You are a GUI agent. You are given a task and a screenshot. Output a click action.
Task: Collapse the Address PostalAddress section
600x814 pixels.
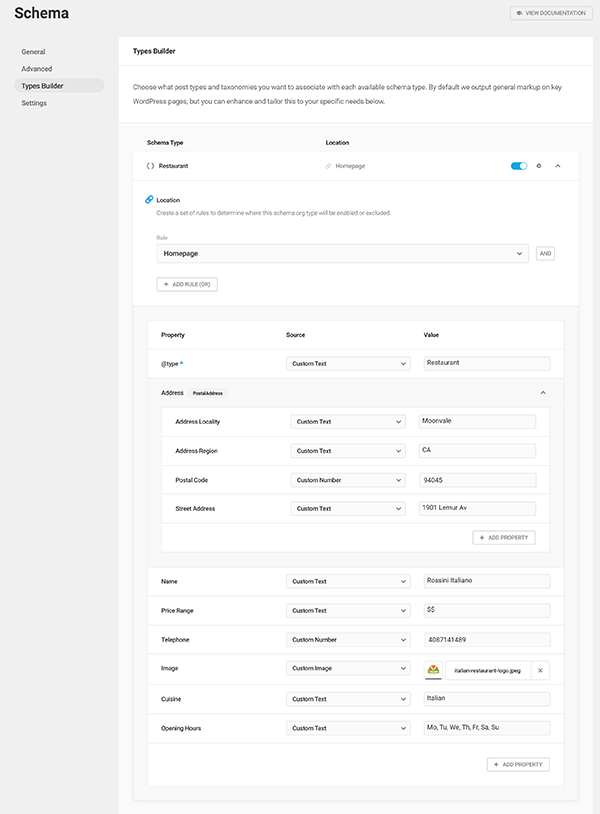(x=543, y=393)
